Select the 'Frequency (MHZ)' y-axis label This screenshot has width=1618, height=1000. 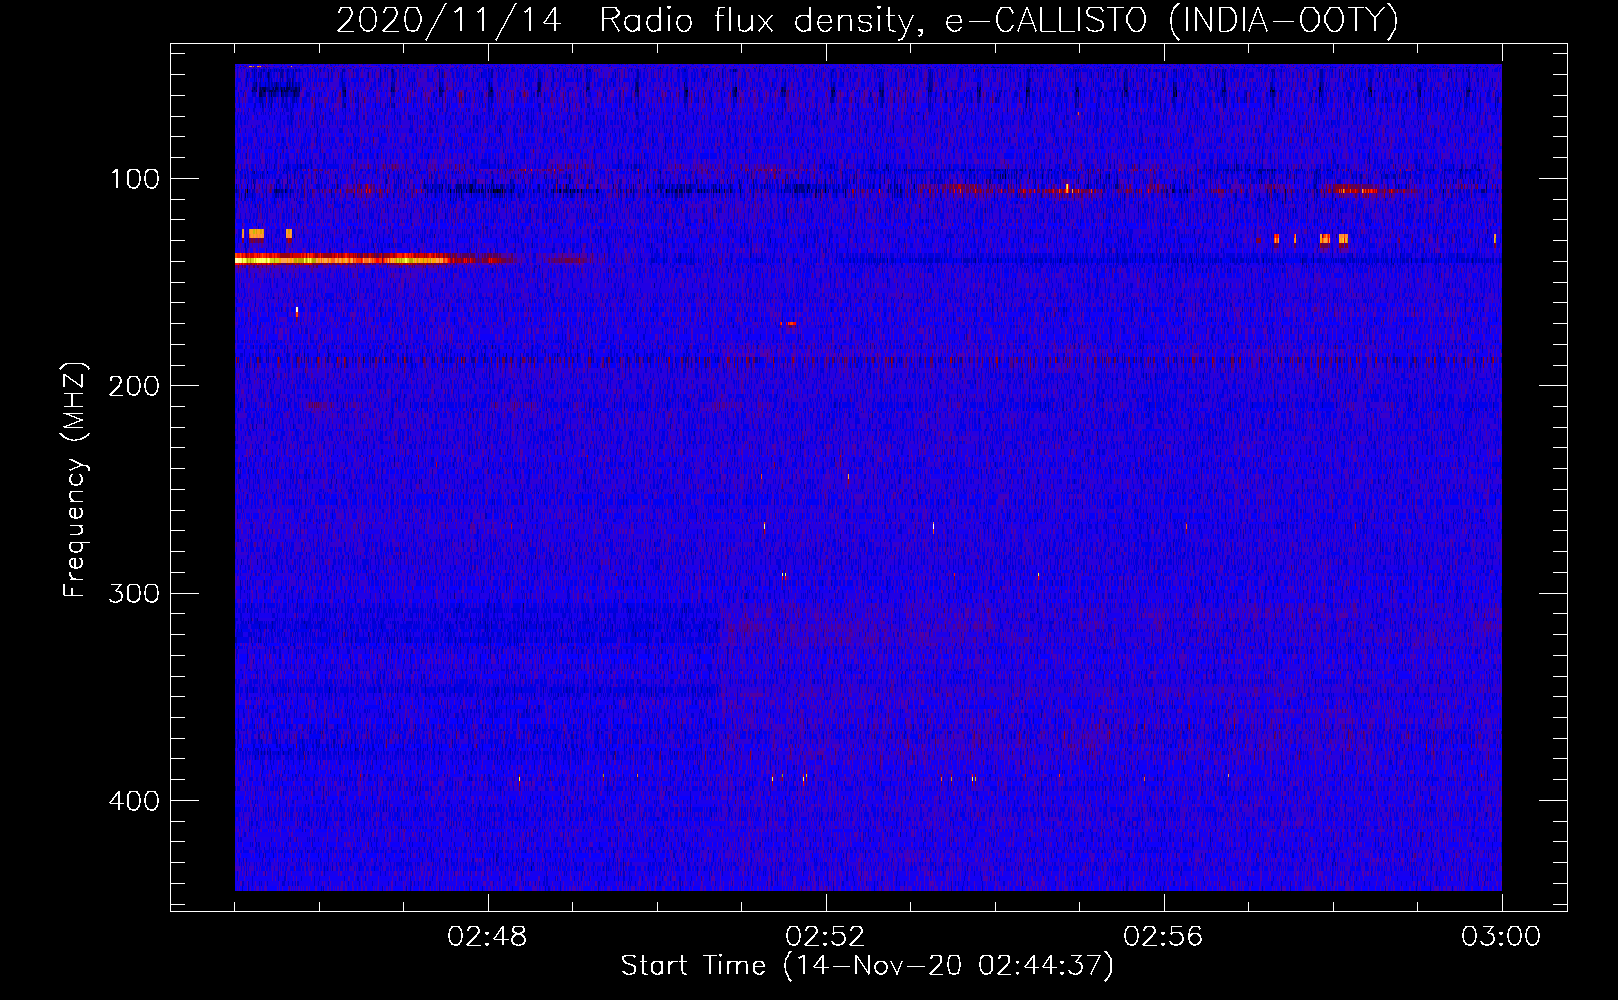[x=75, y=480]
